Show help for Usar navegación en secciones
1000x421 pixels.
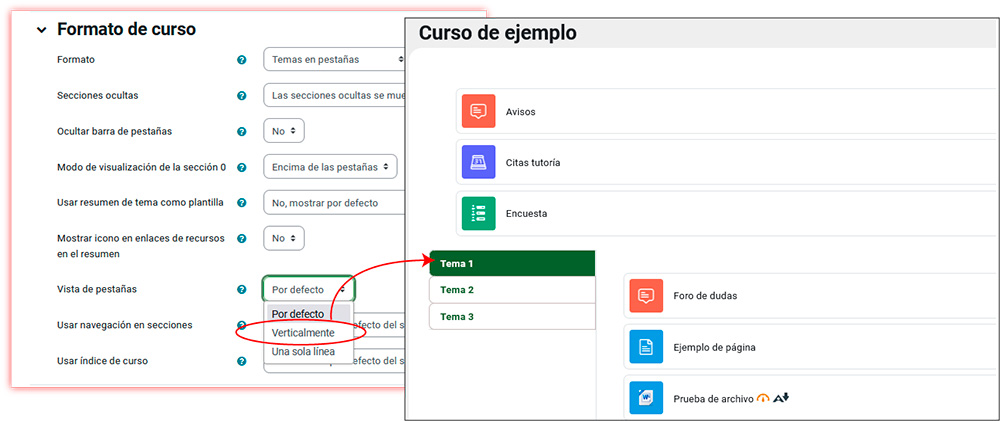point(242,325)
